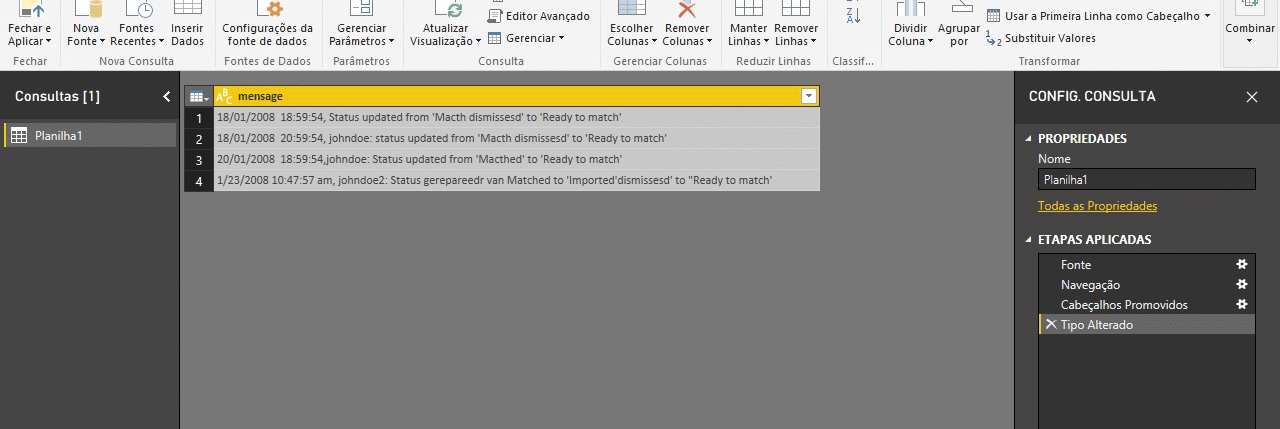Viewport: 1280px width, 429px height.
Task: Click the gear icon beside the Fonte step
Action: coord(1242,265)
